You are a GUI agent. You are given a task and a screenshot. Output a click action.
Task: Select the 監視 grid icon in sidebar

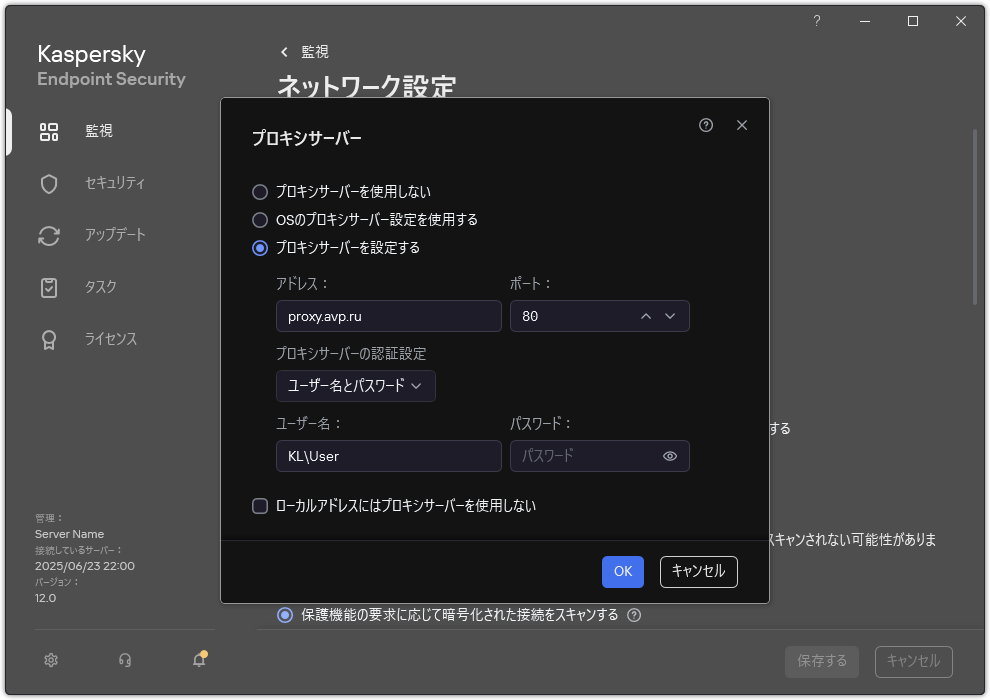(48, 131)
